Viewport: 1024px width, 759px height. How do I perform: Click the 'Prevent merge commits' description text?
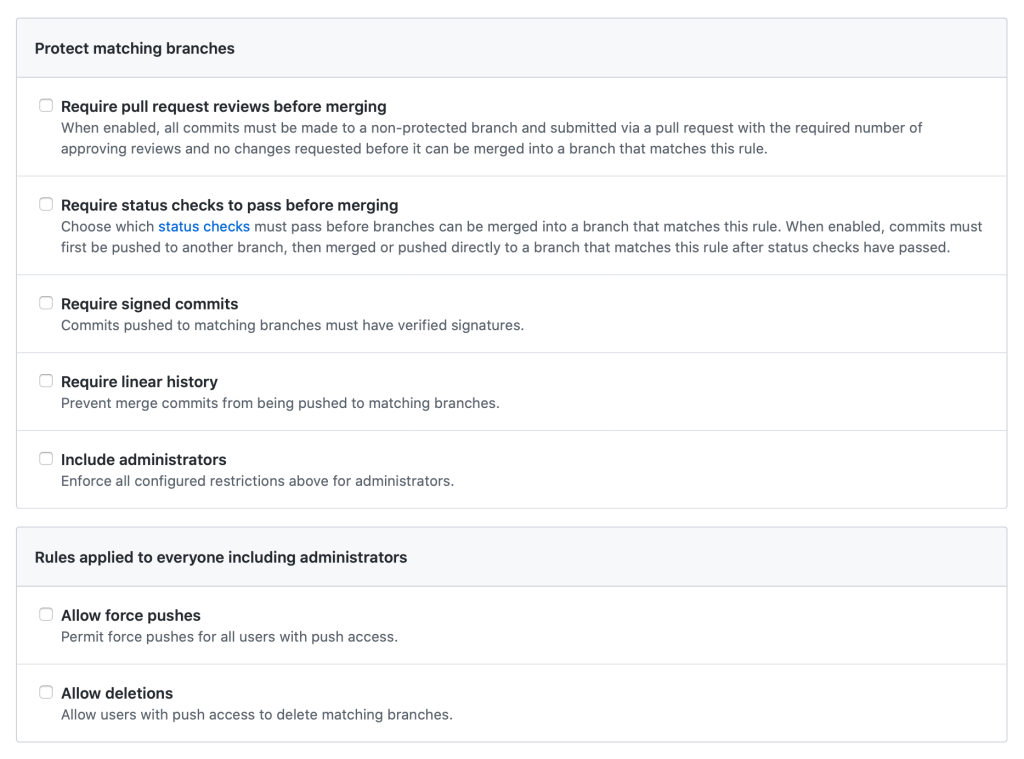[280, 404]
